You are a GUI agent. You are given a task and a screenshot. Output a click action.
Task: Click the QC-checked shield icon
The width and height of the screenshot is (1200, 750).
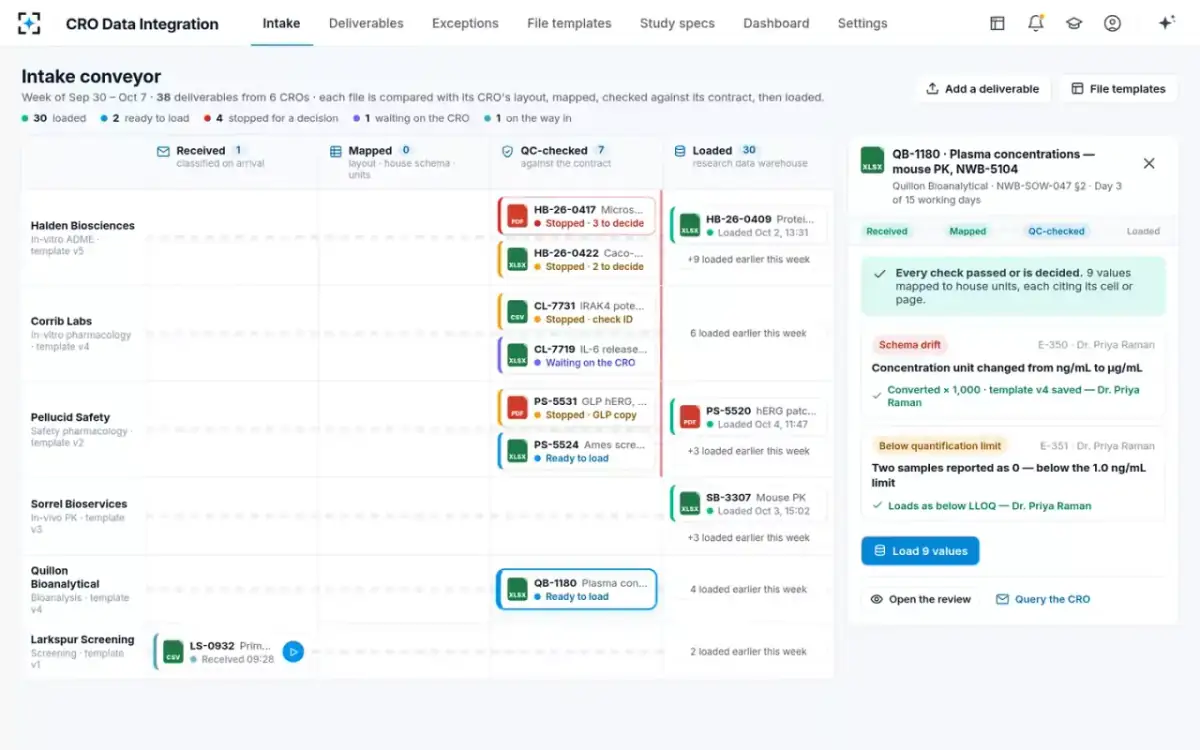point(507,151)
